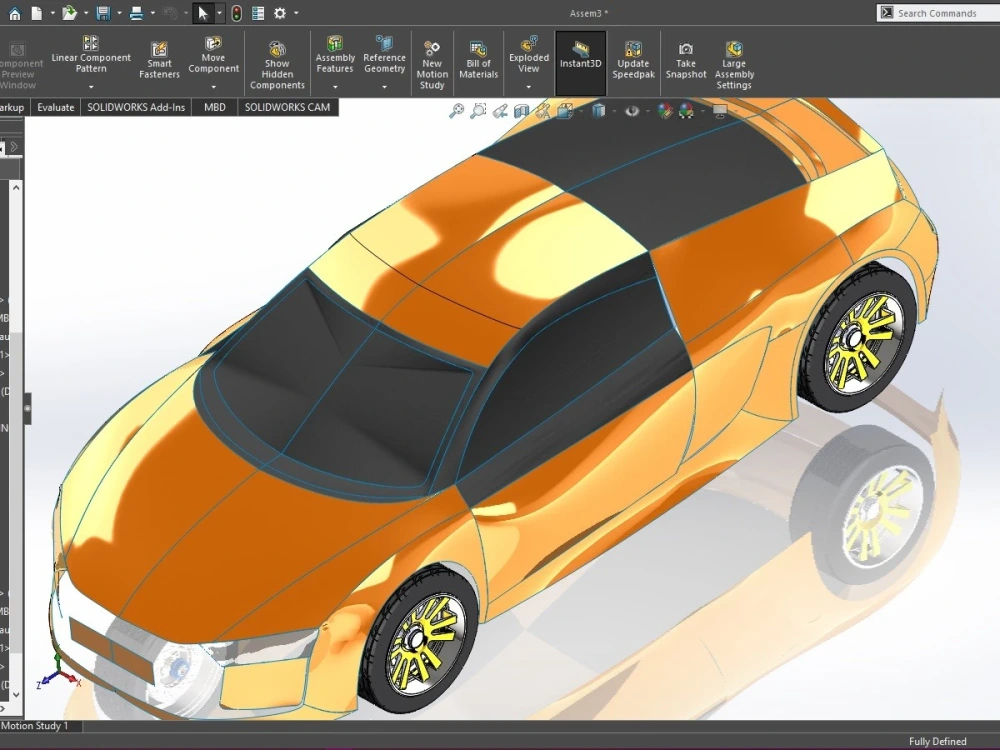Select the Section View icon

coord(522,110)
